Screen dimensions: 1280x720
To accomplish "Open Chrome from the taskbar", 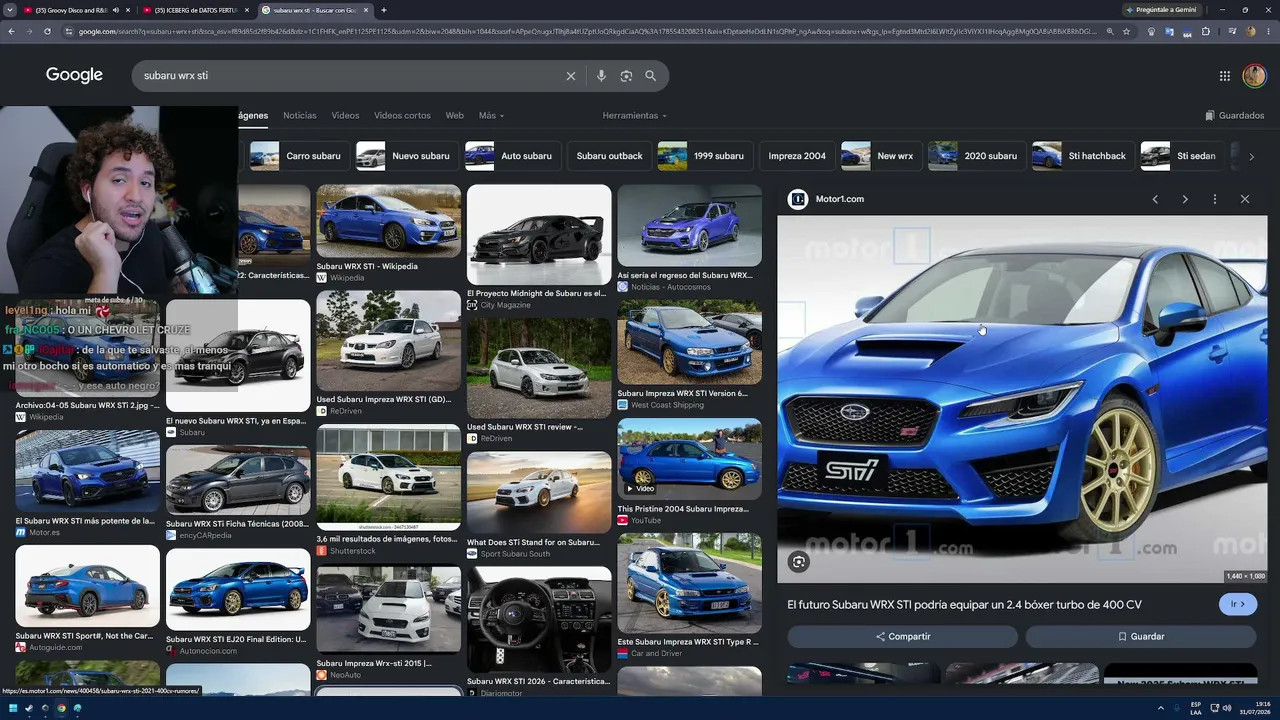I will [x=61, y=709].
